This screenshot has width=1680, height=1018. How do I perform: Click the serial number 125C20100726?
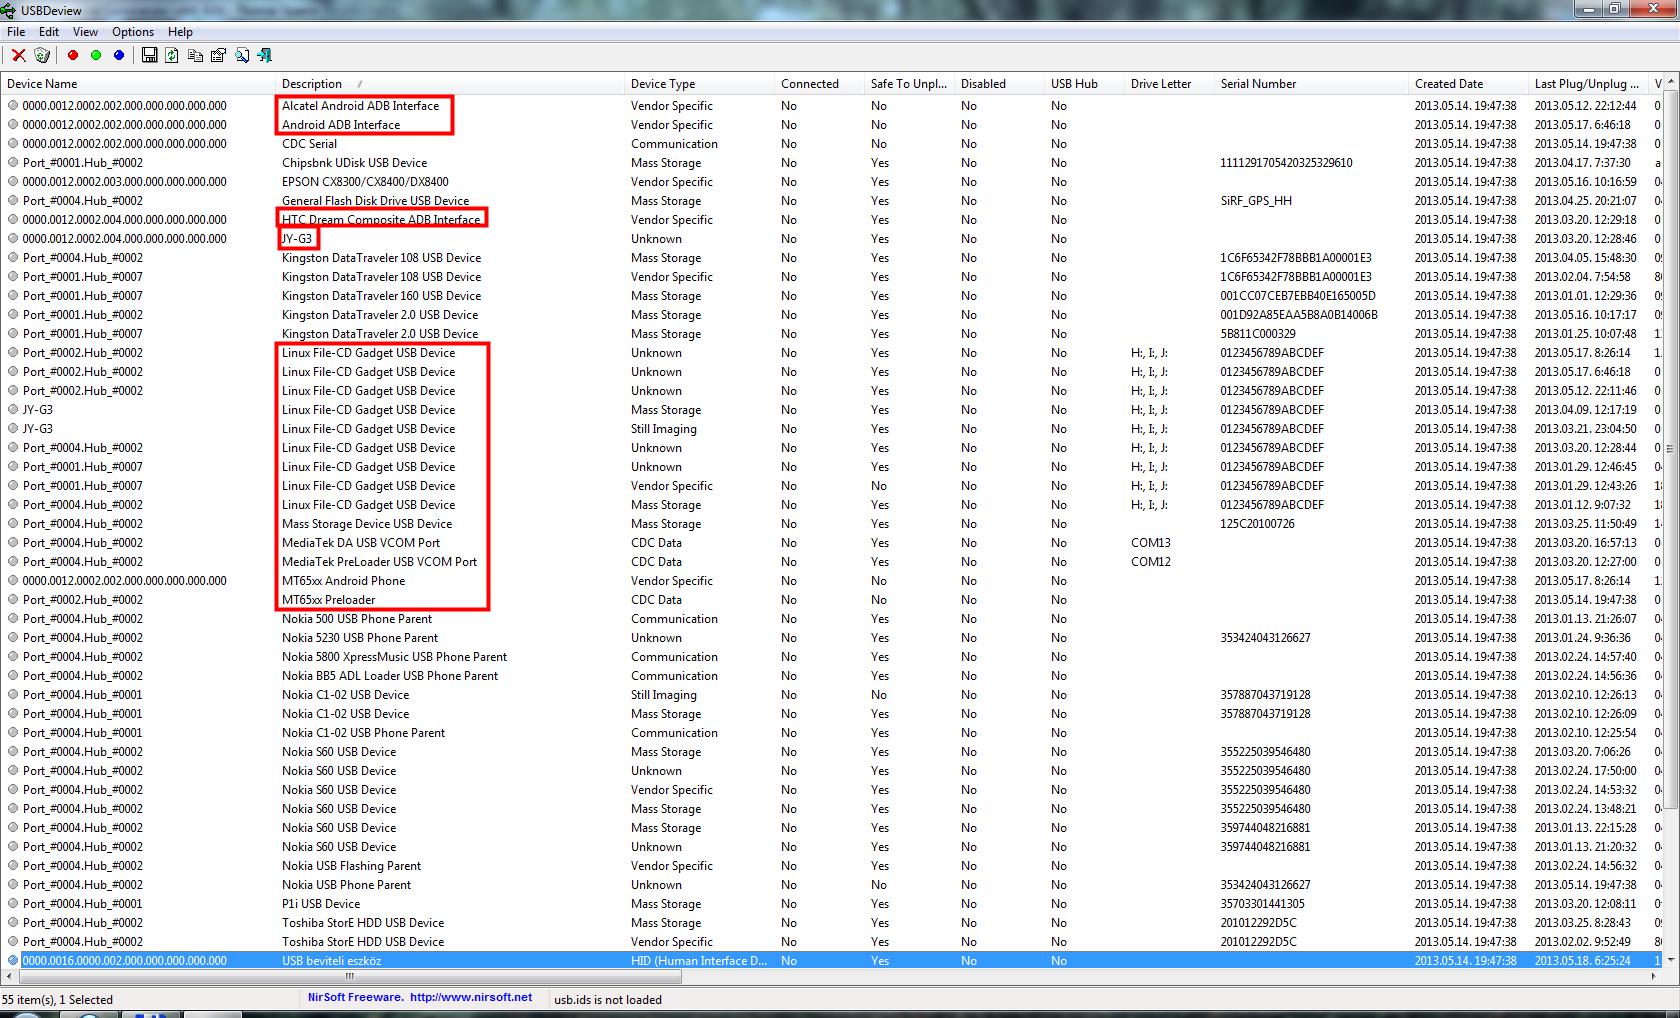click(1257, 524)
